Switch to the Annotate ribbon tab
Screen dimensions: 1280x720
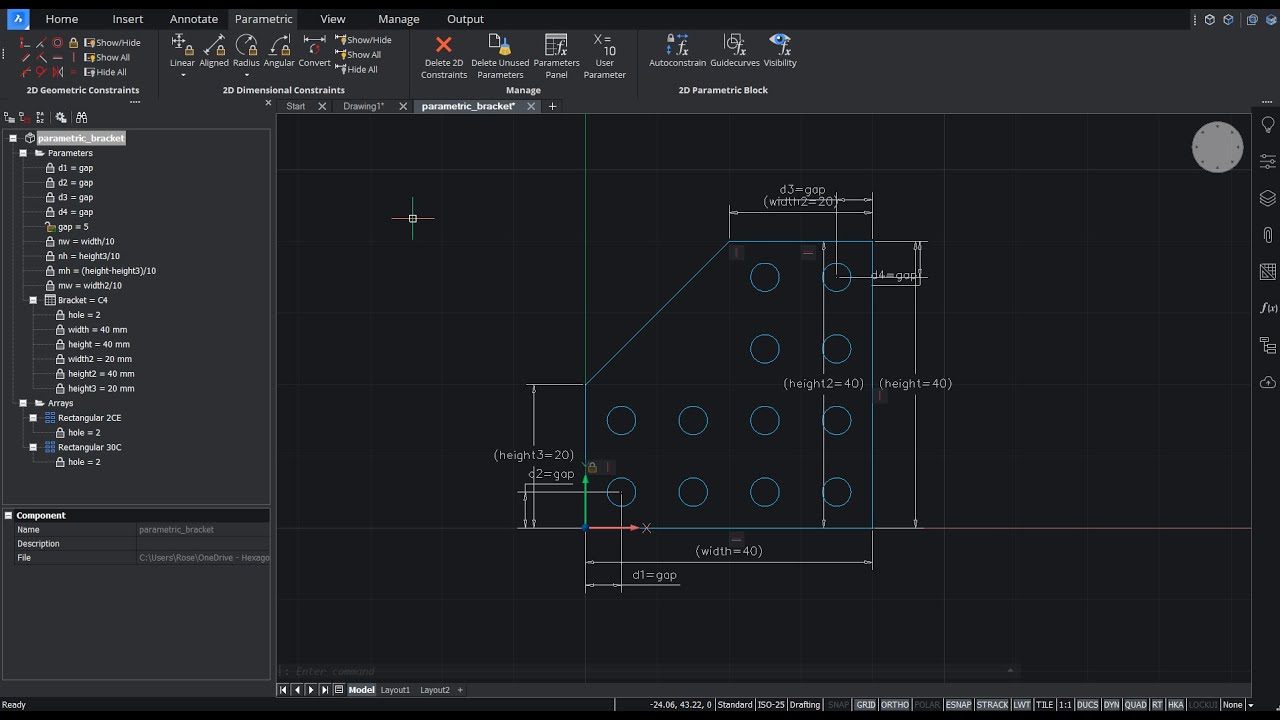(x=194, y=19)
